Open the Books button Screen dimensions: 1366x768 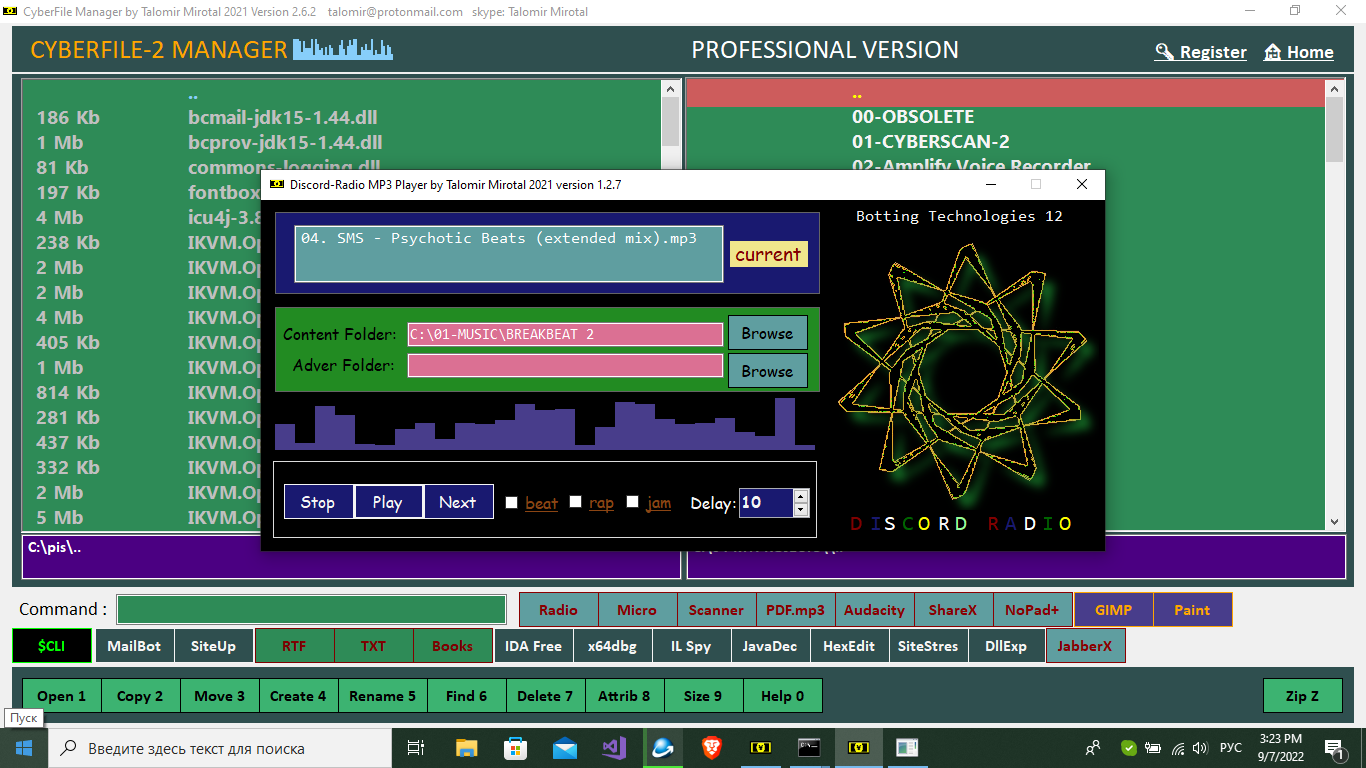click(452, 646)
